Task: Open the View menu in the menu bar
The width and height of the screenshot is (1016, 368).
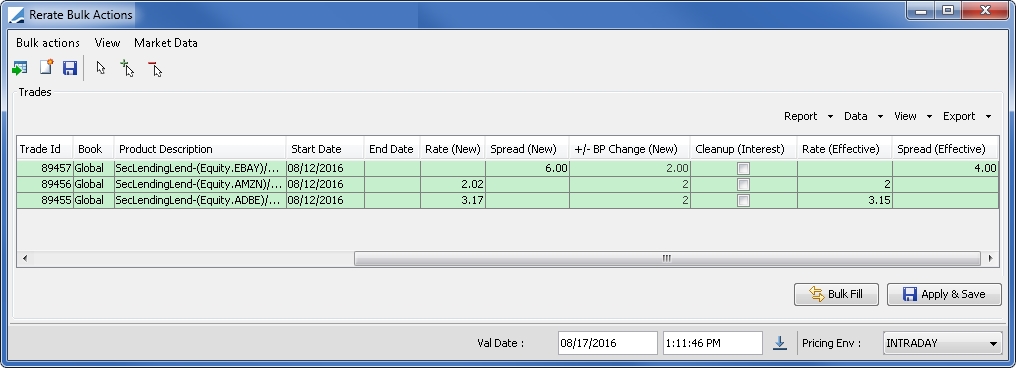Action: [x=107, y=43]
